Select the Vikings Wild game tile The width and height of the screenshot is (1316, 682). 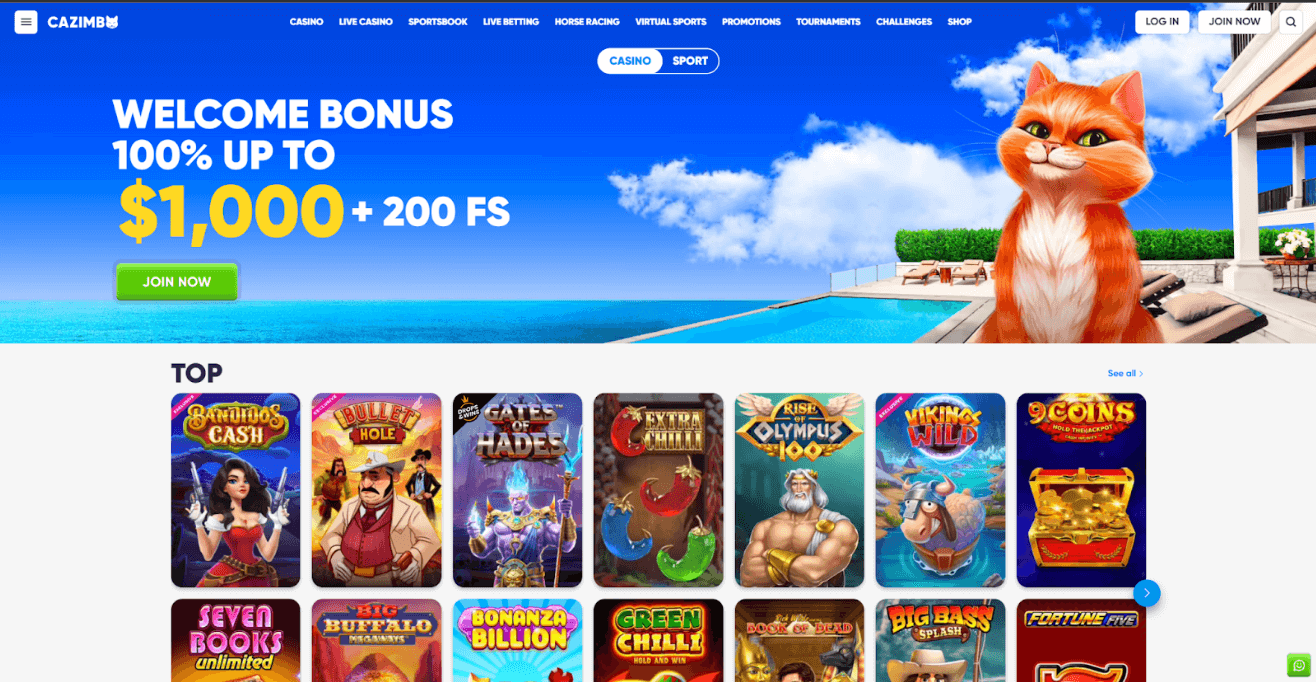pyautogui.click(x=940, y=490)
